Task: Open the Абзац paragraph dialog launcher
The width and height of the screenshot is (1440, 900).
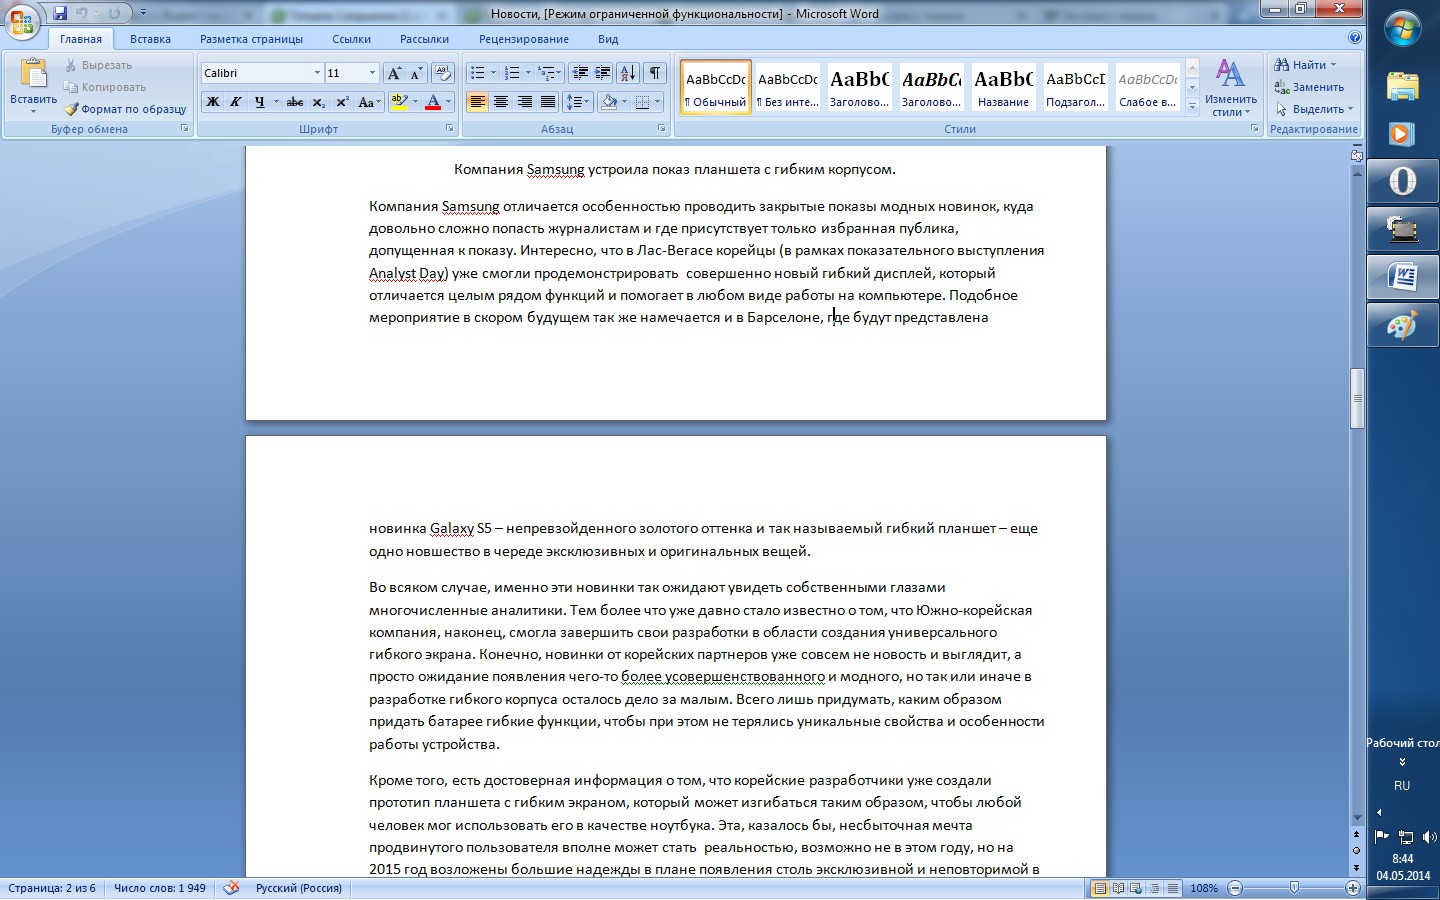Action: pos(662,129)
